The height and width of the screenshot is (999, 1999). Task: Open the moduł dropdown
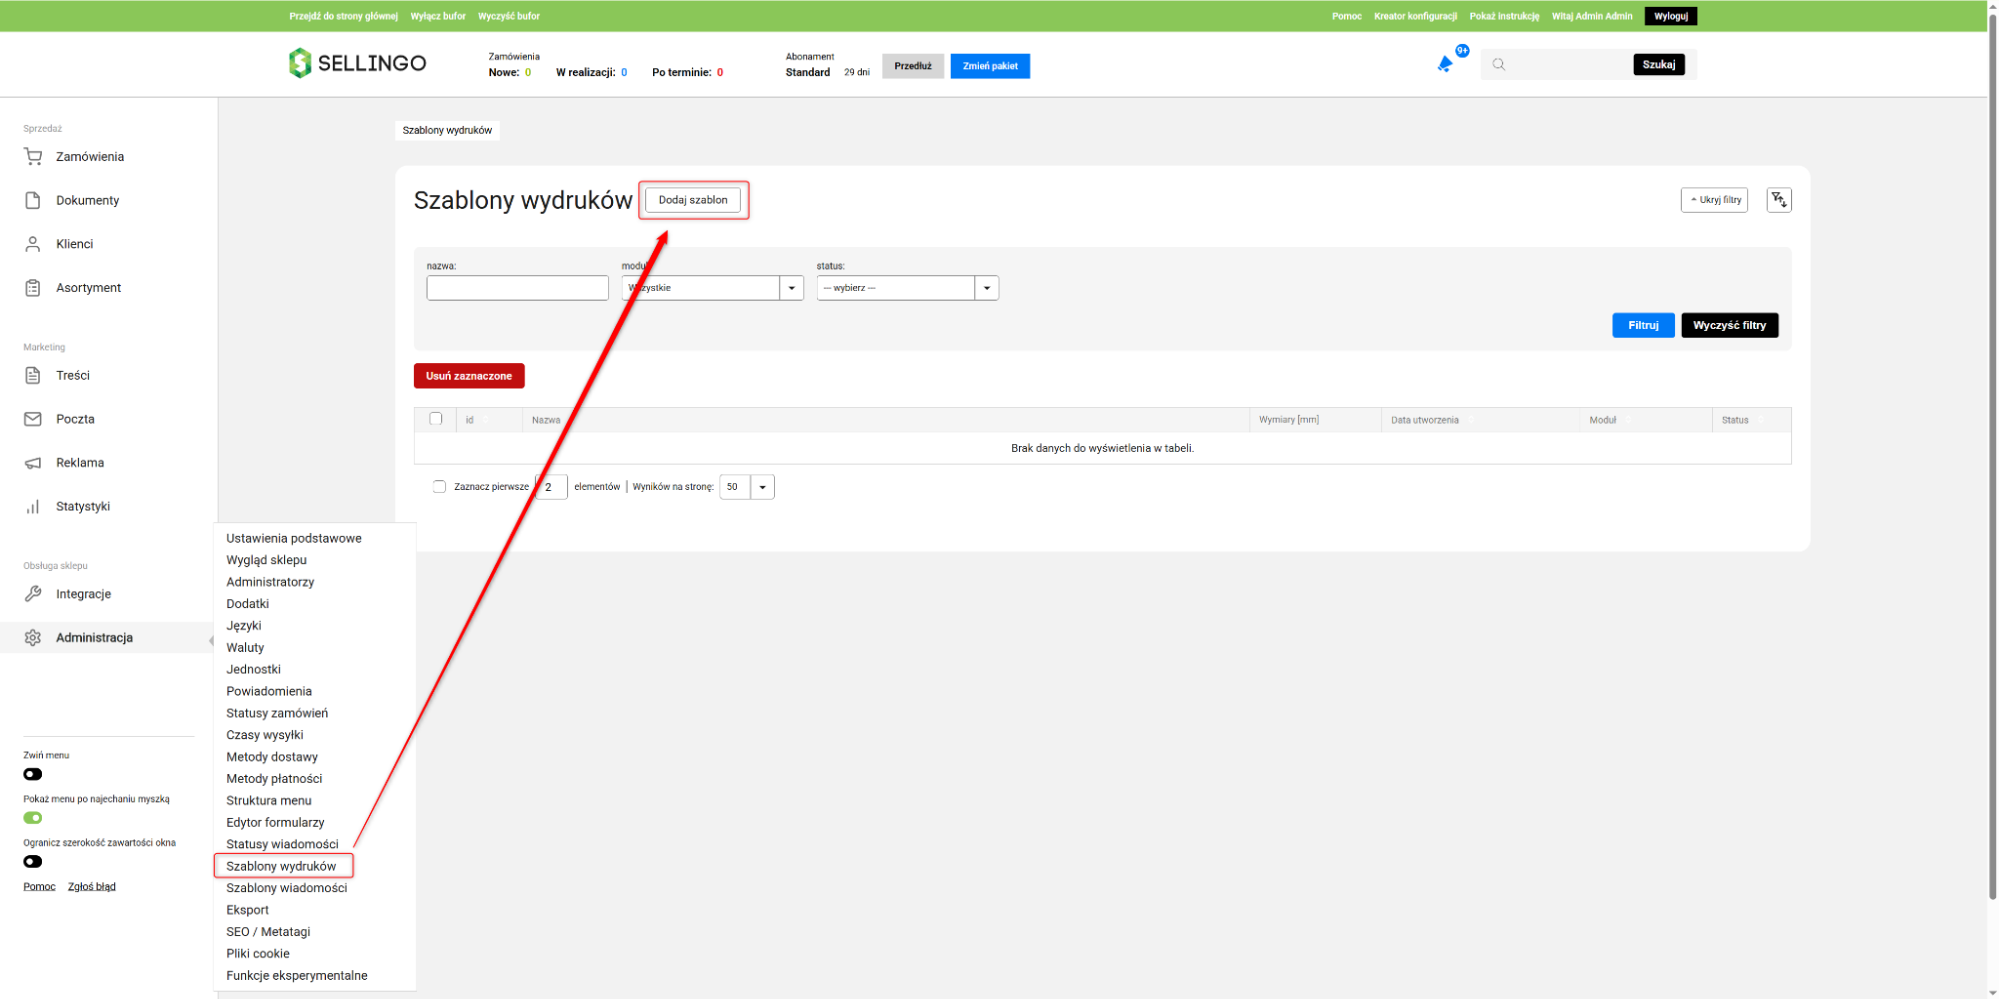712,288
